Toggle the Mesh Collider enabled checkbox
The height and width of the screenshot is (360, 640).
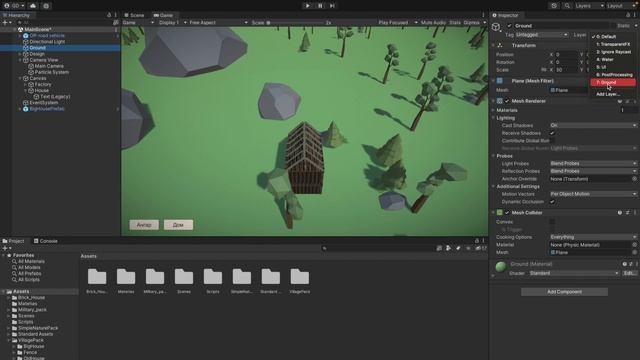click(x=507, y=213)
